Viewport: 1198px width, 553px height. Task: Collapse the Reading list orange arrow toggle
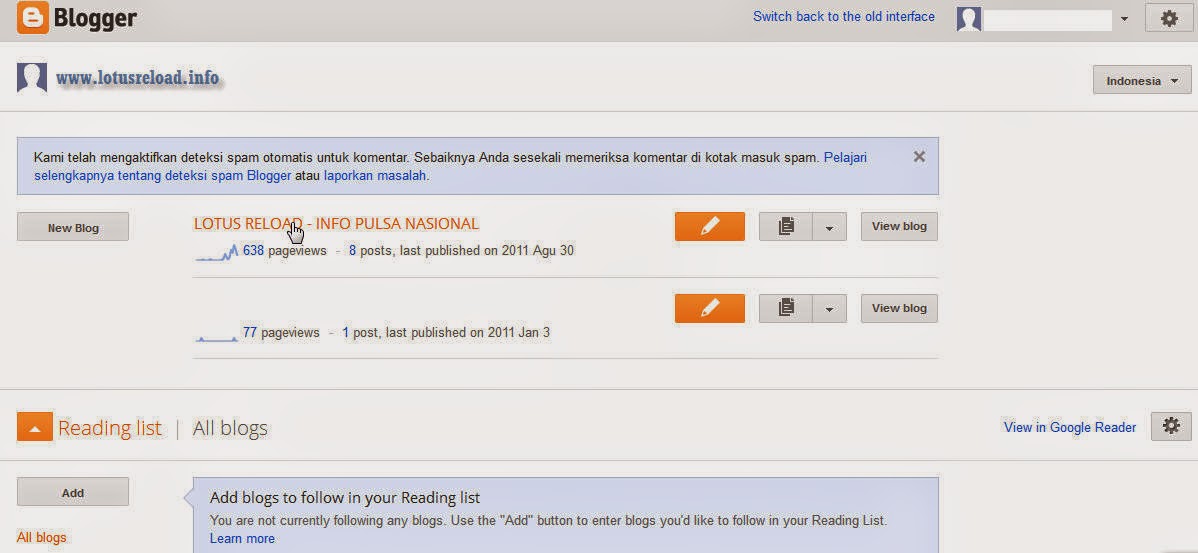coord(34,428)
